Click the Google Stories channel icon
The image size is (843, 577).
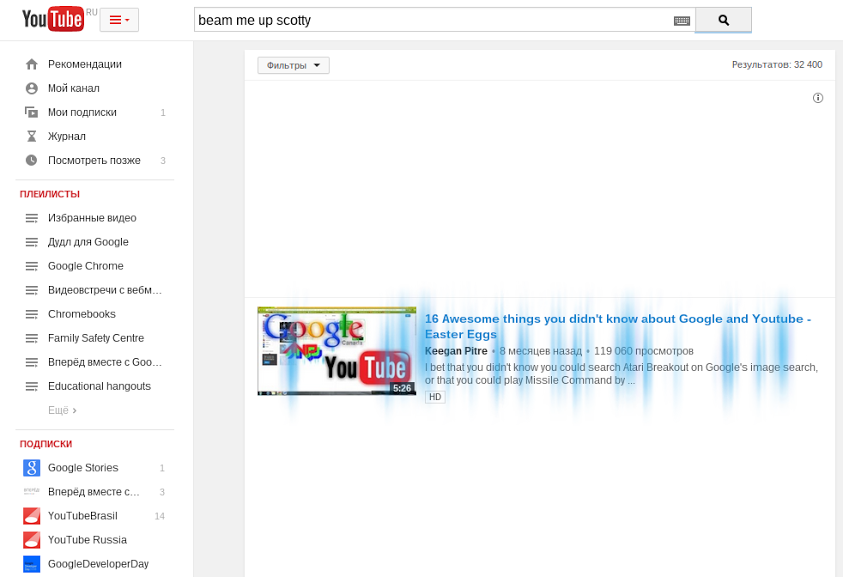coord(32,468)
